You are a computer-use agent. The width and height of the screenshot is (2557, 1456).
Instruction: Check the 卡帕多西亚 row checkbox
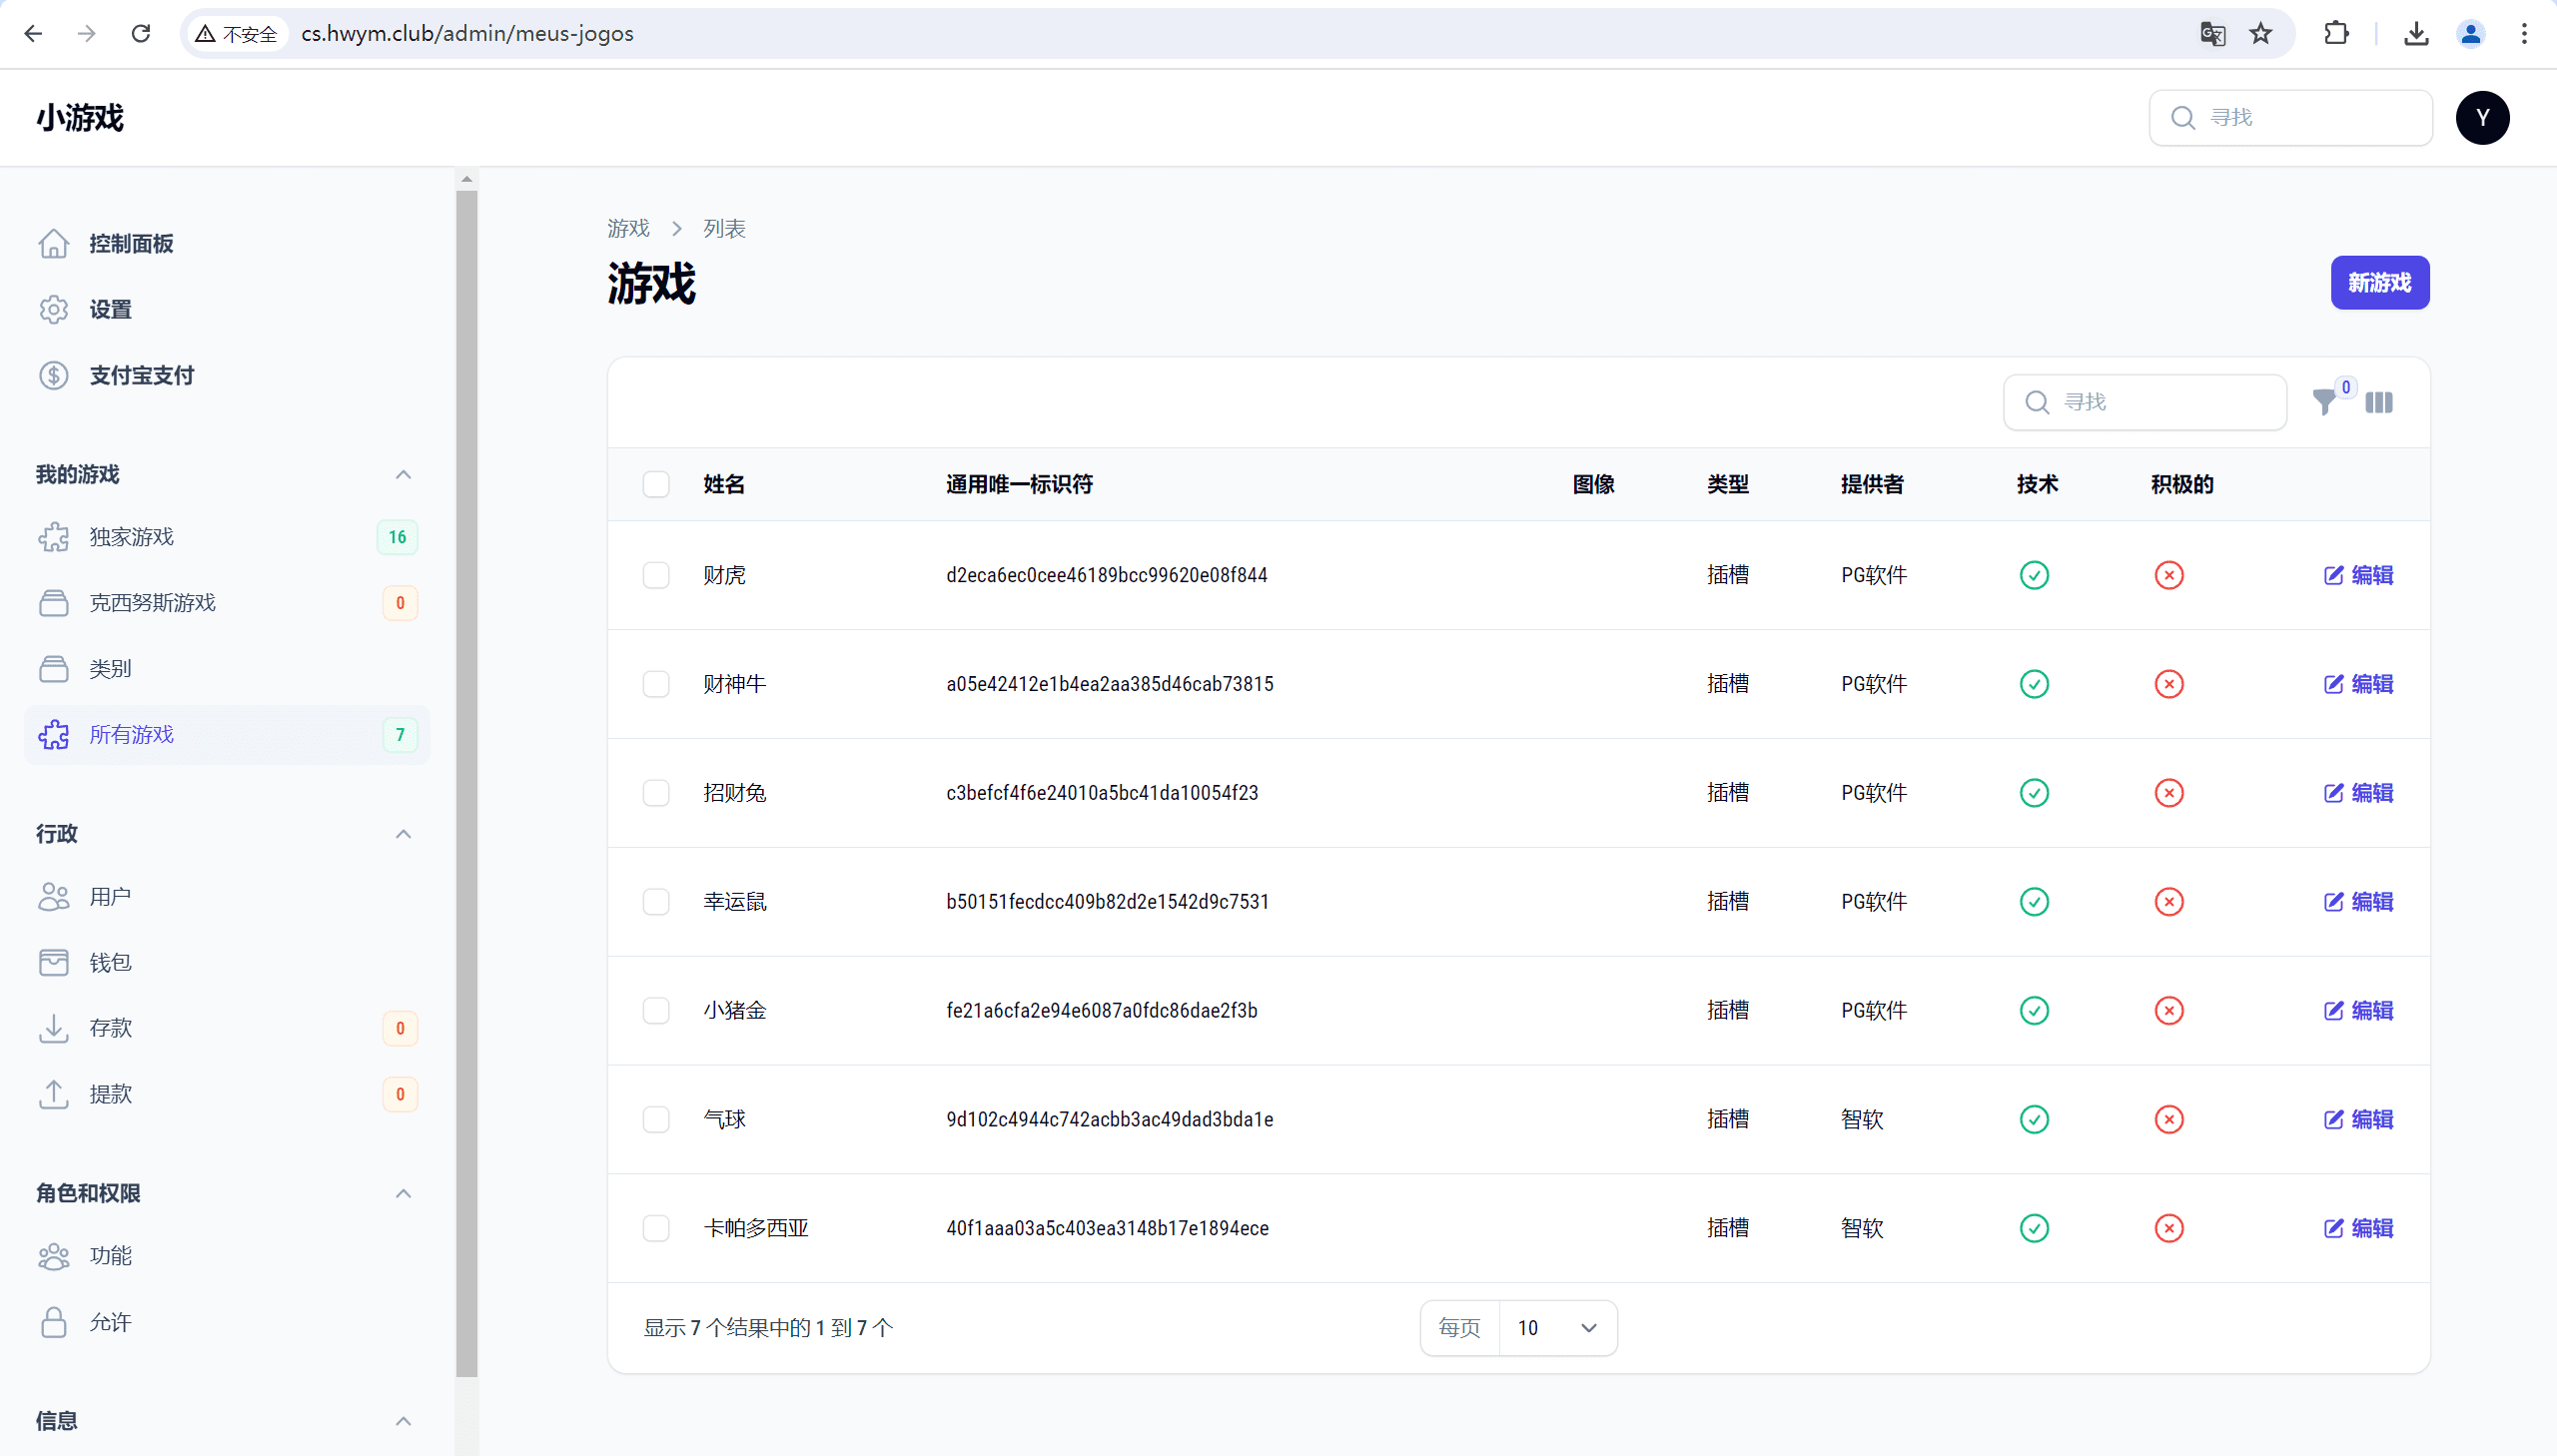(x=656, y=1228)
